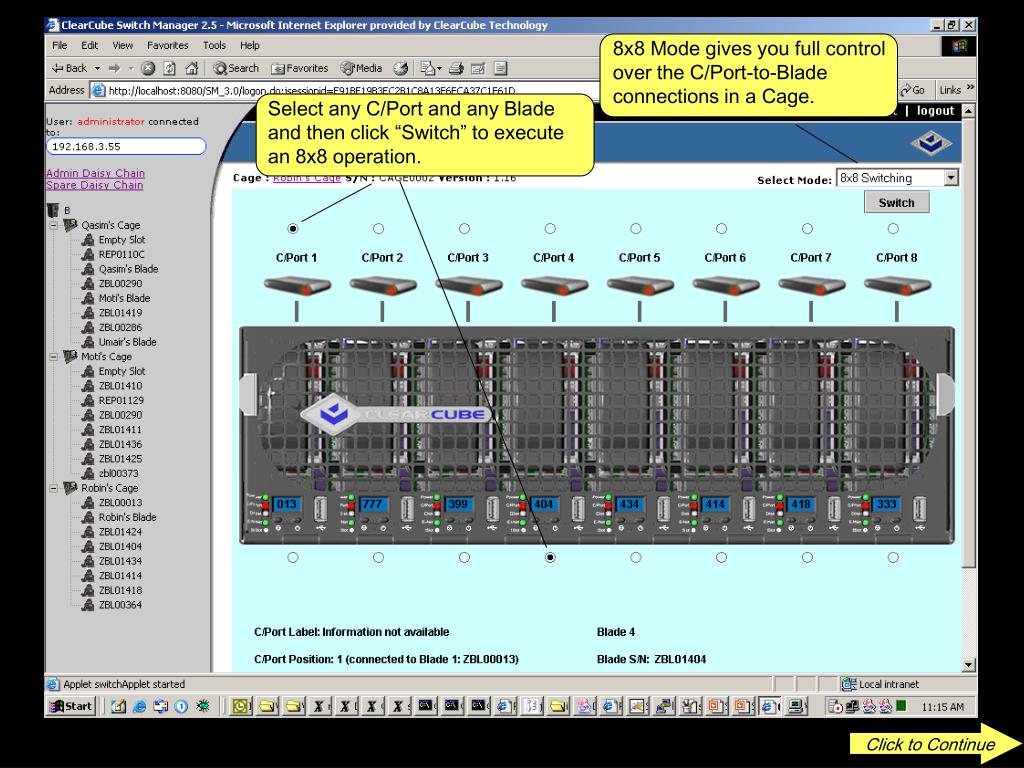
Task: Select ZBL01436 in Moti's Cage
Action: tap(120, 444)
